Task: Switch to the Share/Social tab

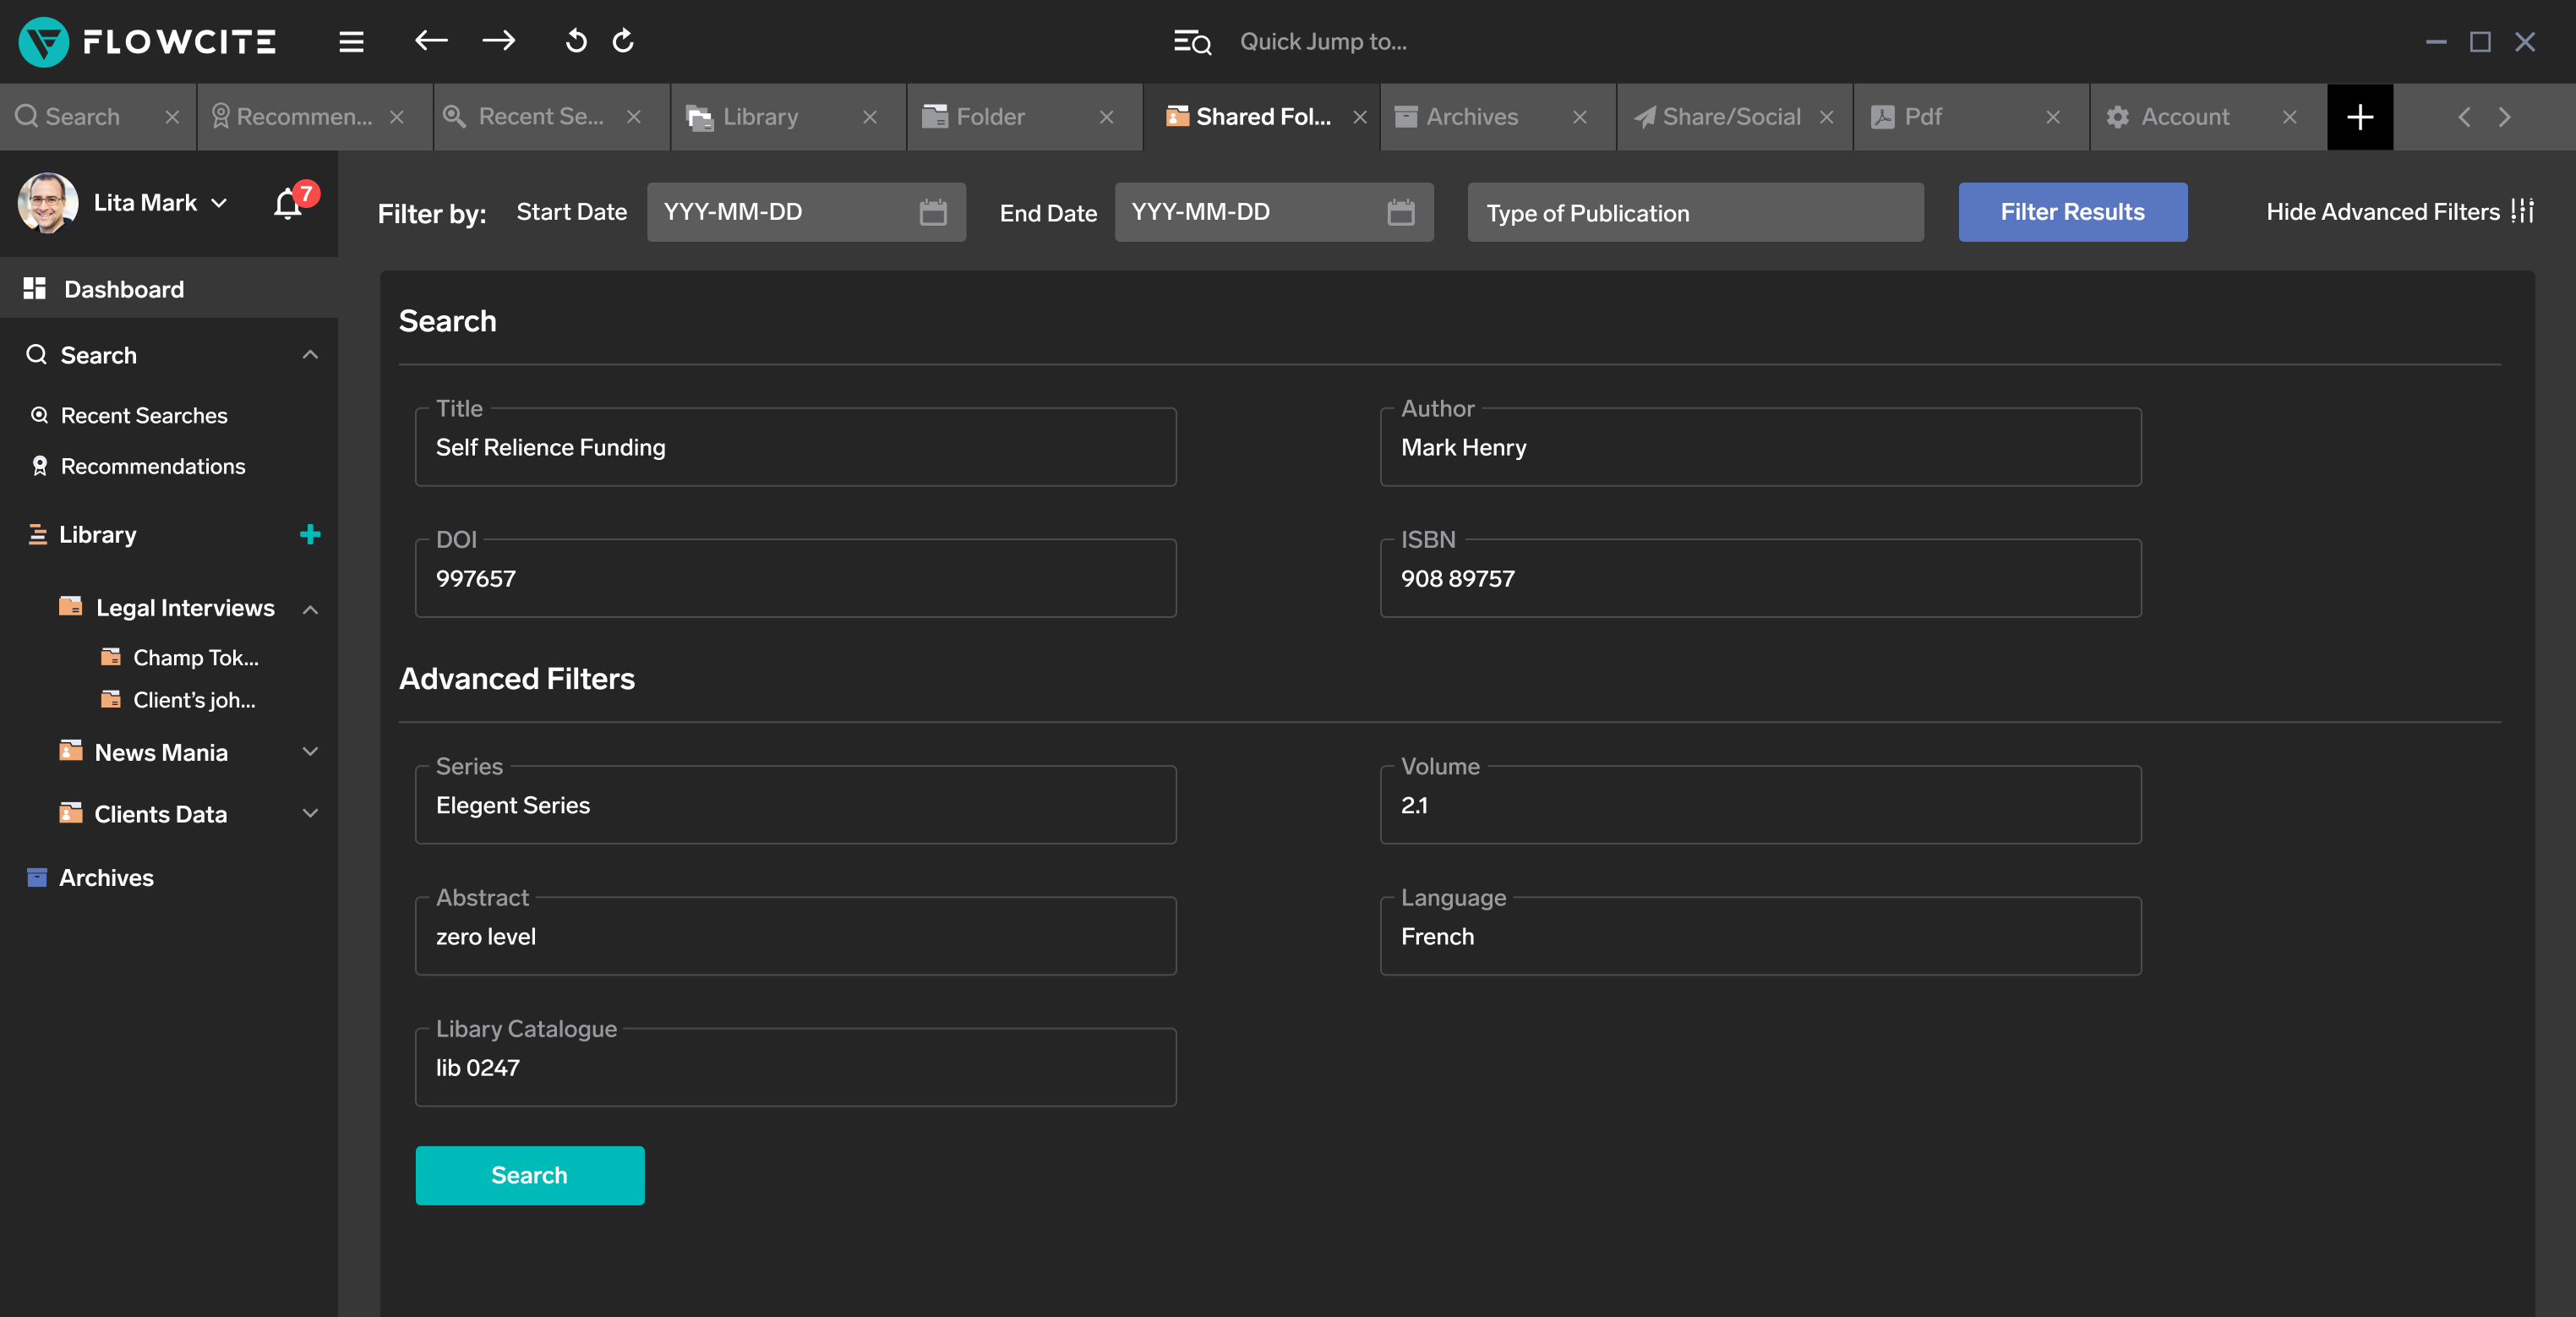Action: 1730,117
